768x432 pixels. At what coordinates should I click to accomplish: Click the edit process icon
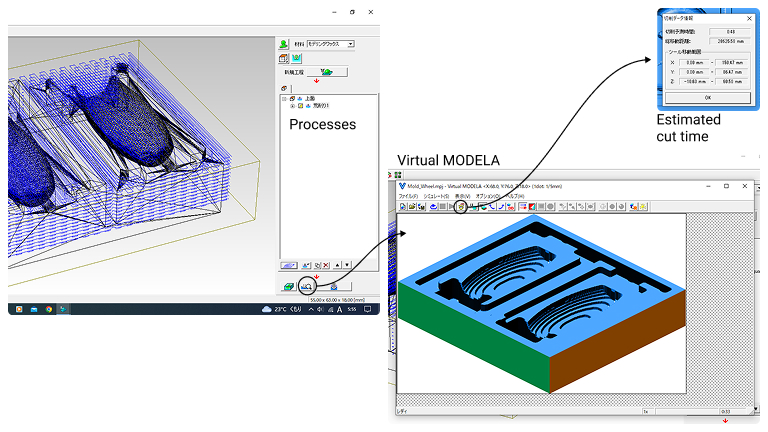[306, 265]
